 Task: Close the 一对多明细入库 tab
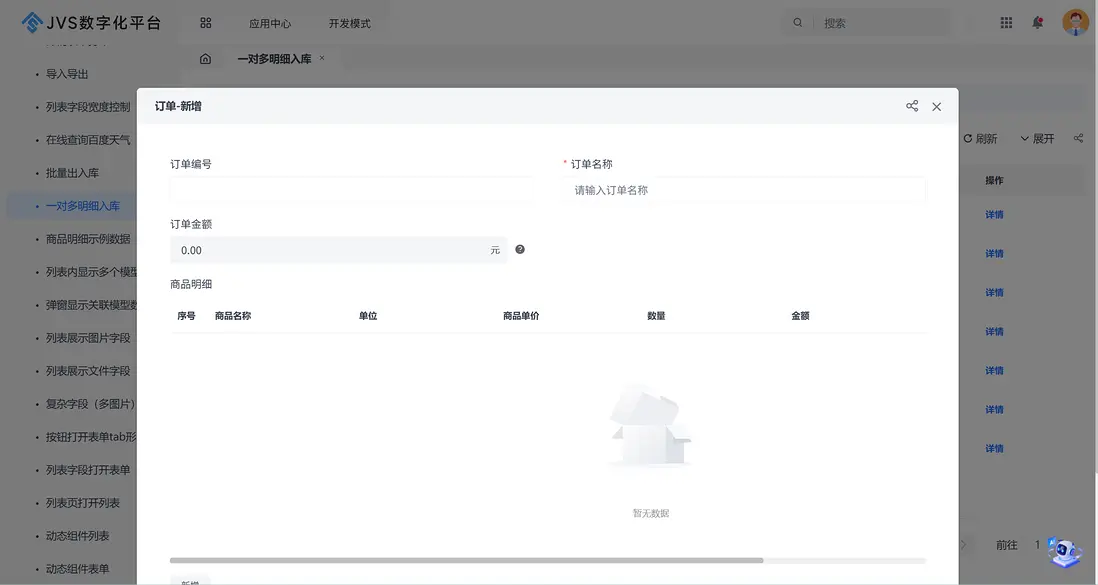322,58
